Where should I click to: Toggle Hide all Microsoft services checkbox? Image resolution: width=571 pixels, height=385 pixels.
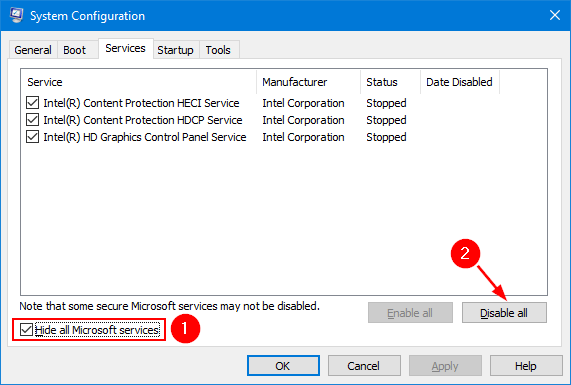coord(26,330)
